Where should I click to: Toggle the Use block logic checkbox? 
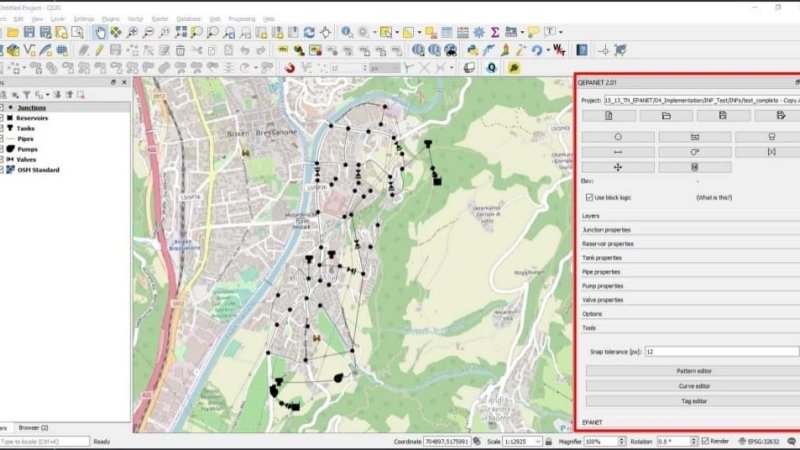[x=589, y=197]
